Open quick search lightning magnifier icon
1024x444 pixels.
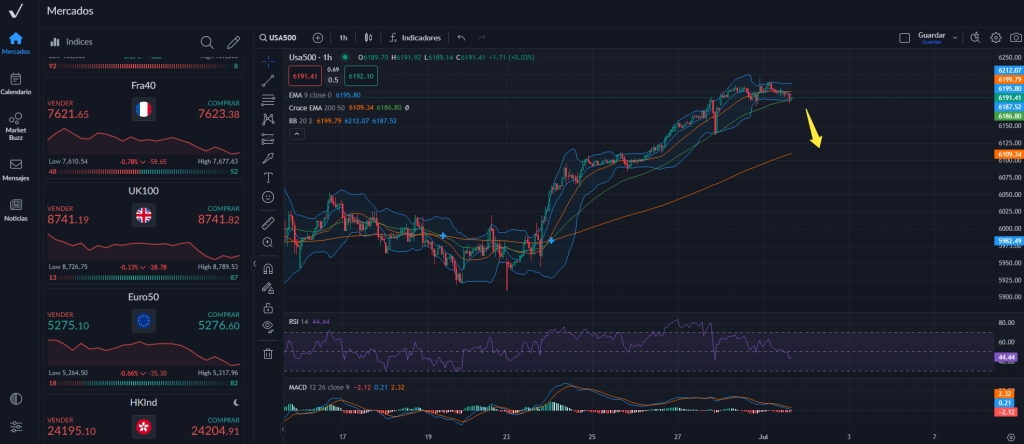(975, 38)
